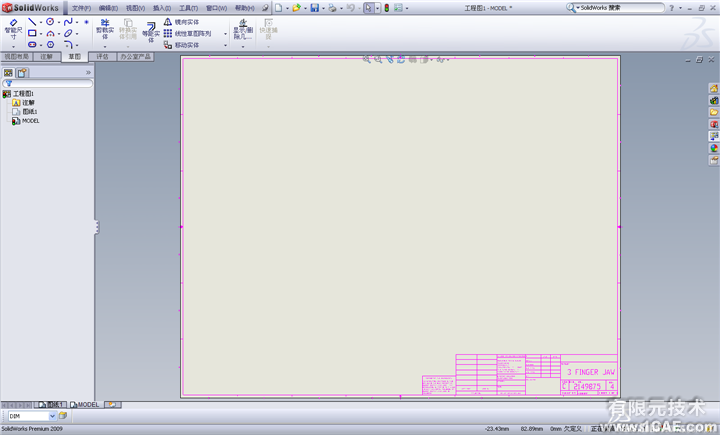Open the 窗口(W) Window menu

[216, 8]
